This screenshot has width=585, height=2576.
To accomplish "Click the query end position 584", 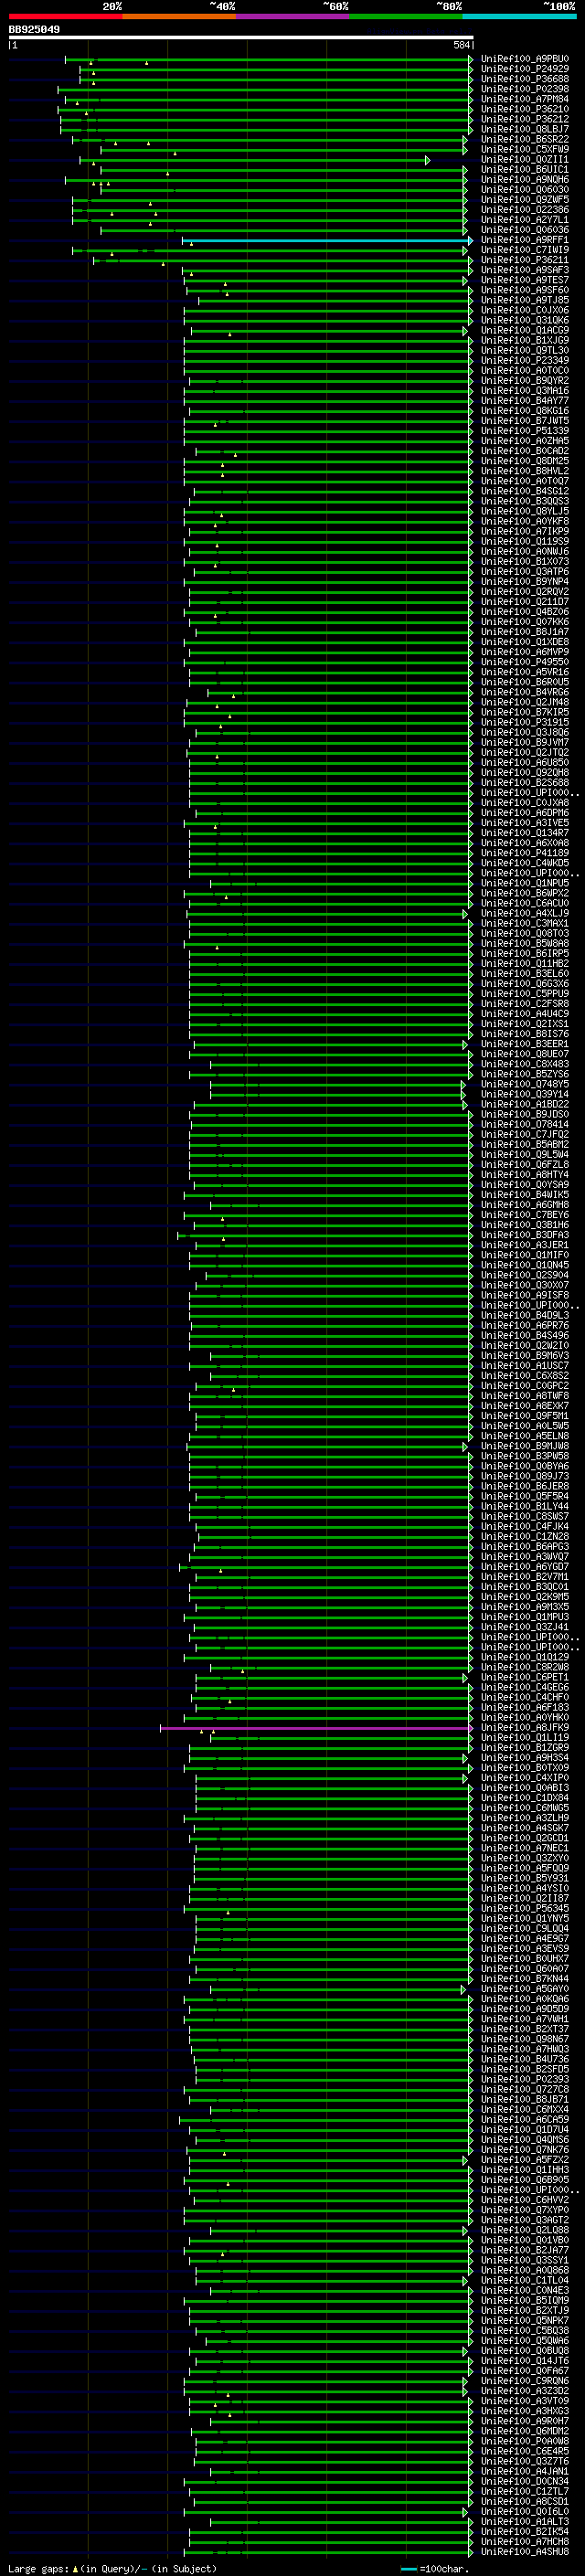I will (462, 45).
